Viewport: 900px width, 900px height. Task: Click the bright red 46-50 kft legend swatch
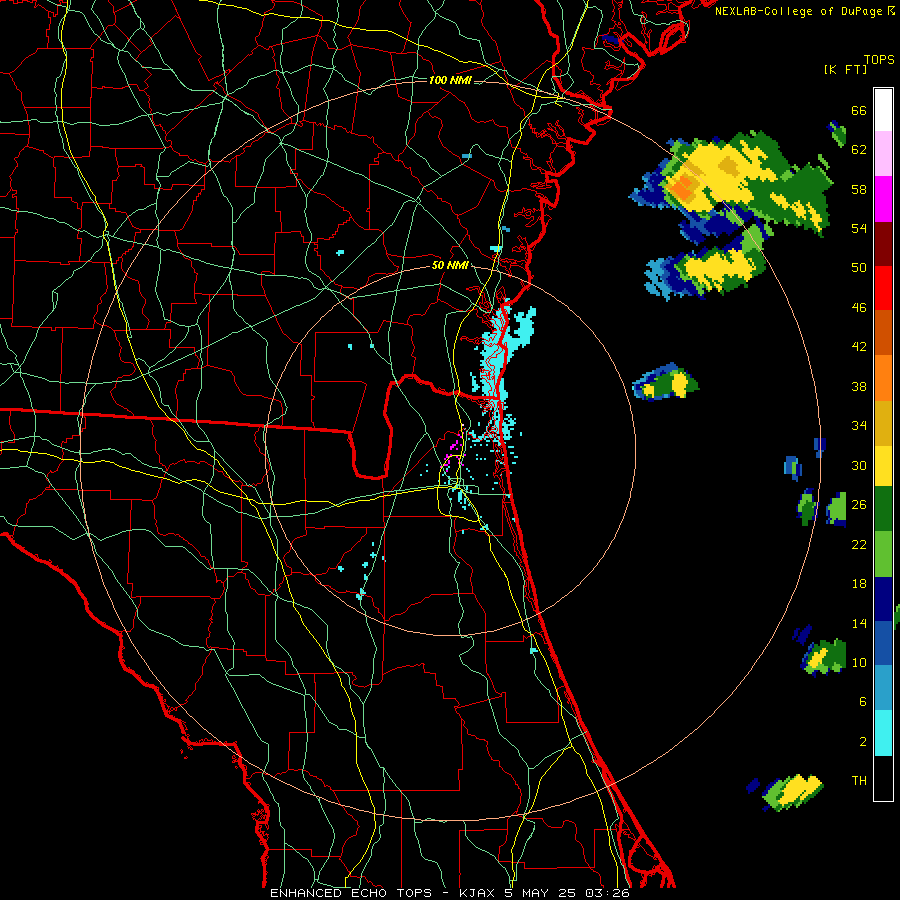pyautogui.click(x=883, y=288)
